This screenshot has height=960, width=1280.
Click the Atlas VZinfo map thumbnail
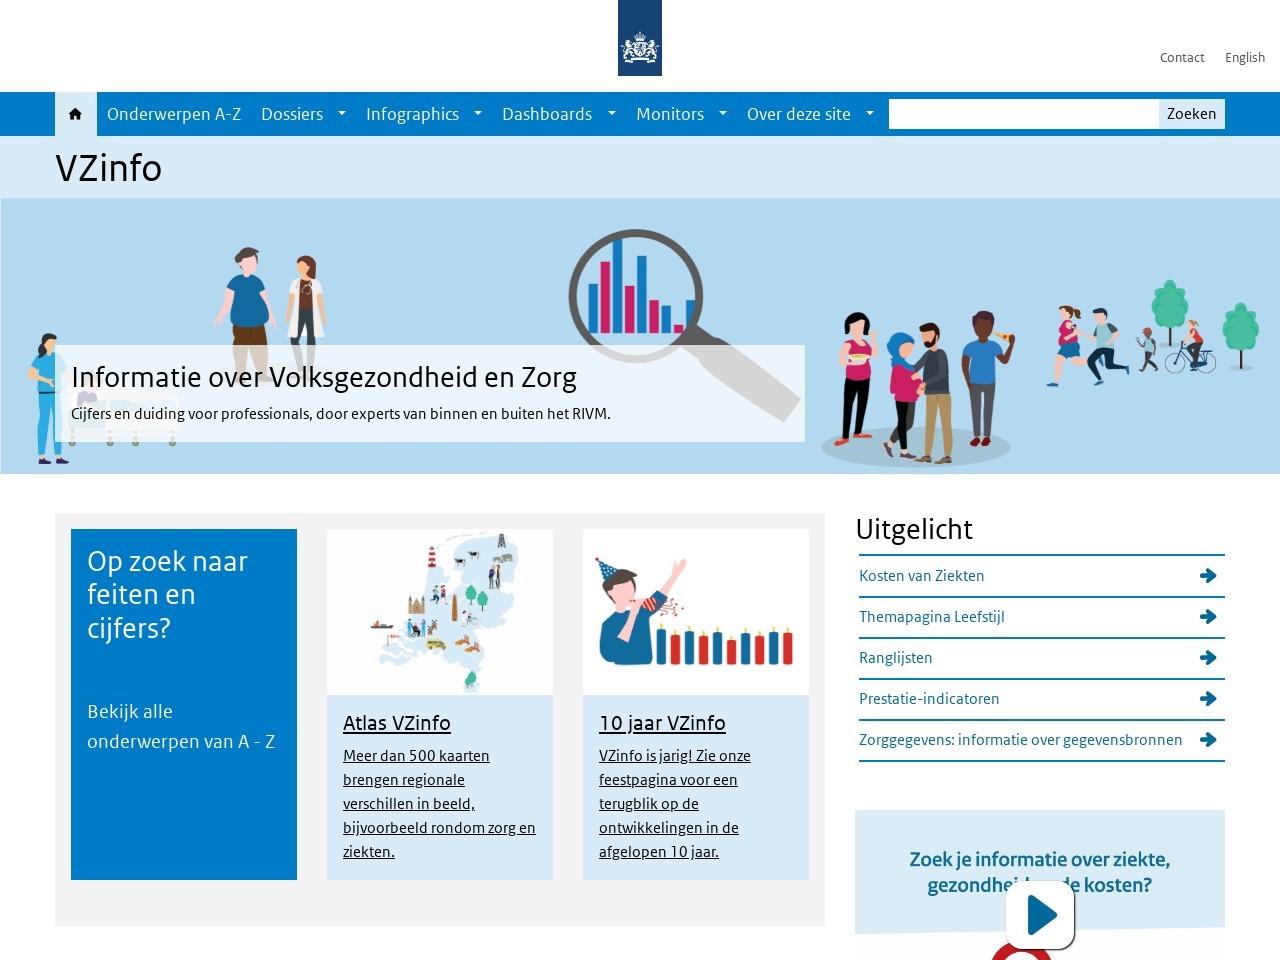pos(440,612)
